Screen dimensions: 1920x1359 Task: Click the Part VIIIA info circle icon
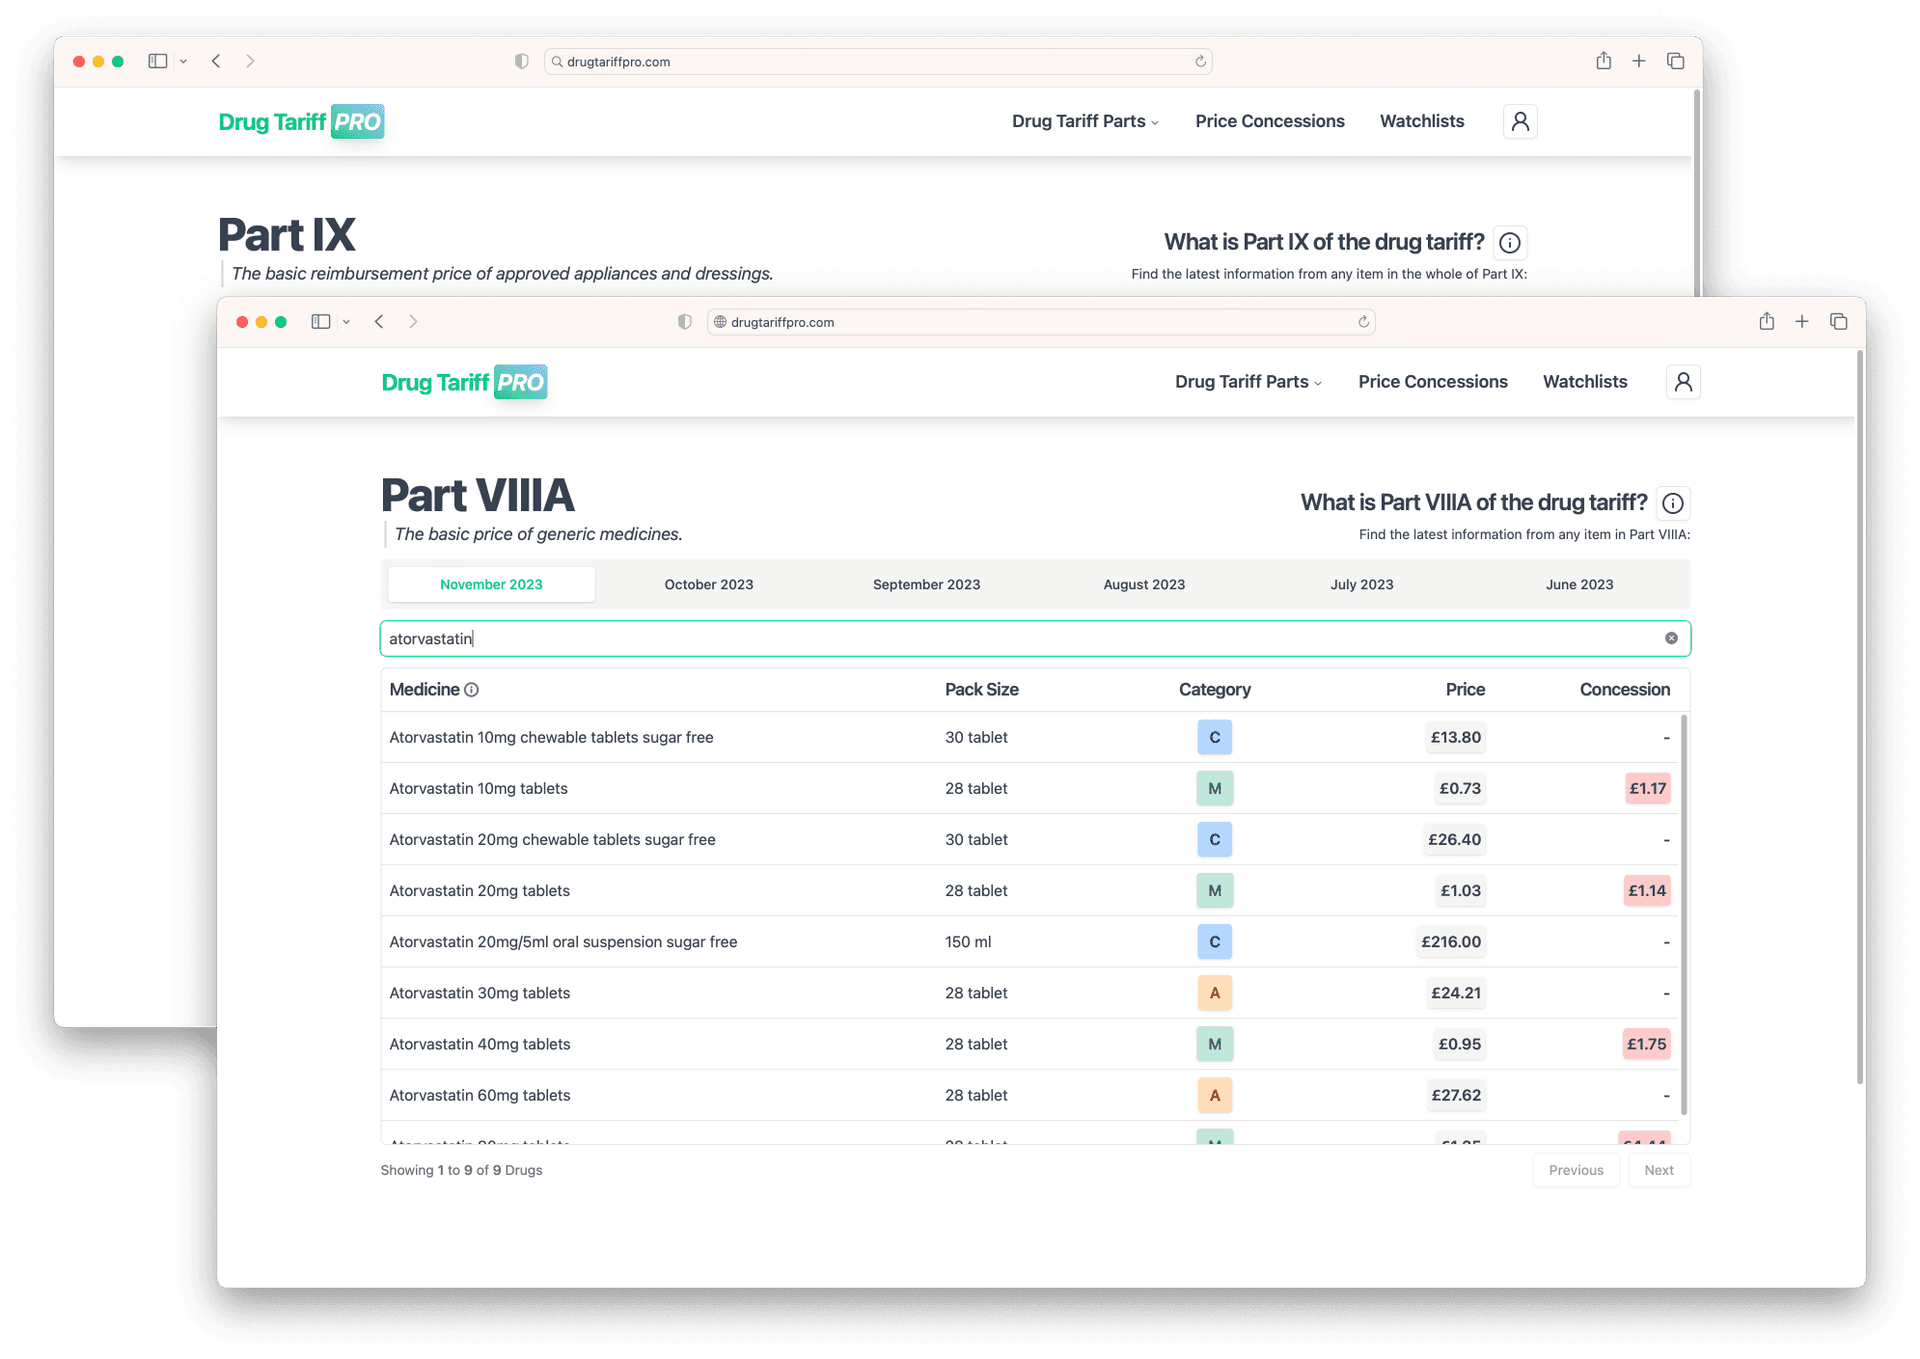pyautogui.click(x=1673, y=503)
